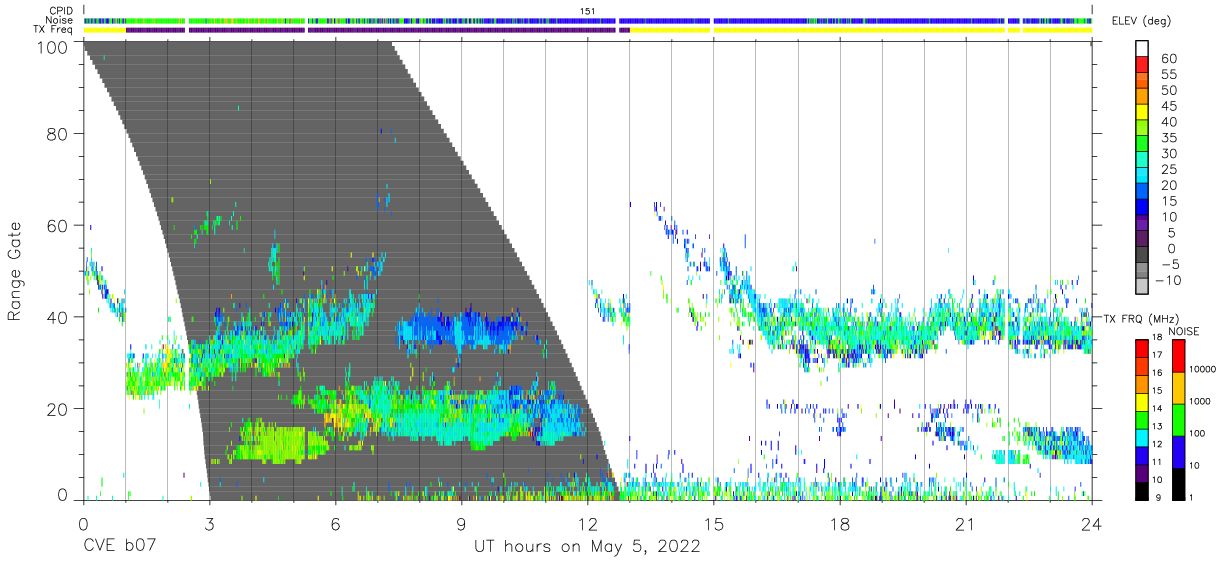1228x567 pixels.
Task: Click the red top segment of NOISE bar
Action: (1178, 356)
